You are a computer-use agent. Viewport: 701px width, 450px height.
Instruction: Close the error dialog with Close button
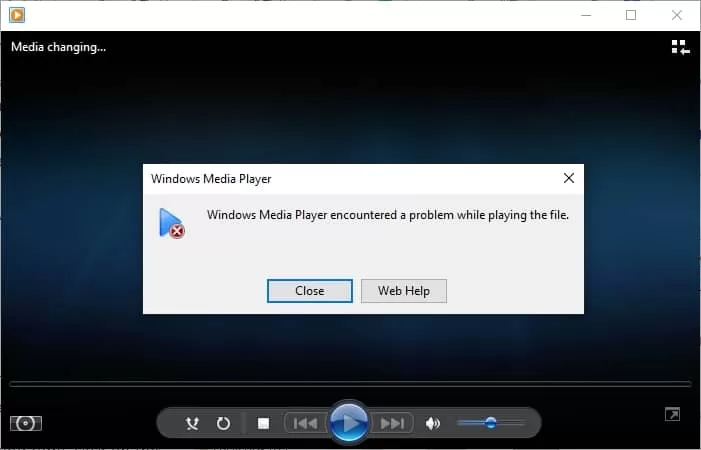click(x=309, y=291)
